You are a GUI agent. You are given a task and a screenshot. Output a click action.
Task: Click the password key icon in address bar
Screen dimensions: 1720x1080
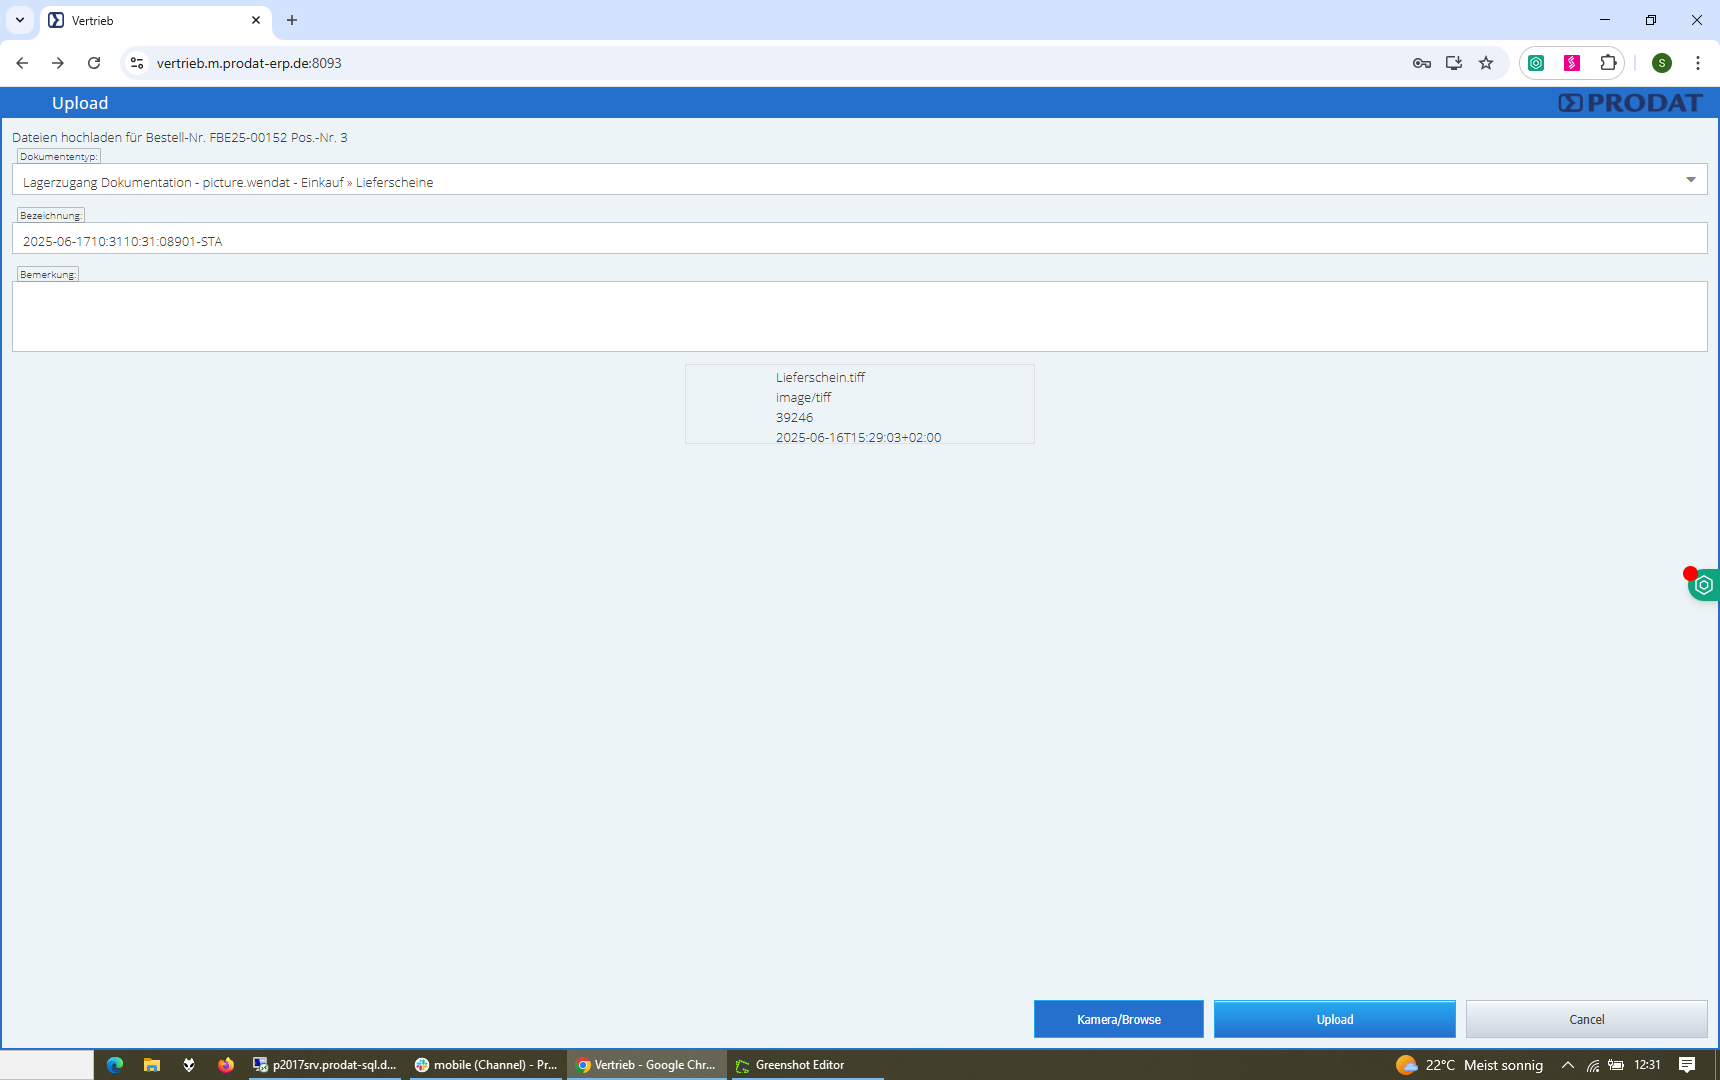tap(1421, 63)
